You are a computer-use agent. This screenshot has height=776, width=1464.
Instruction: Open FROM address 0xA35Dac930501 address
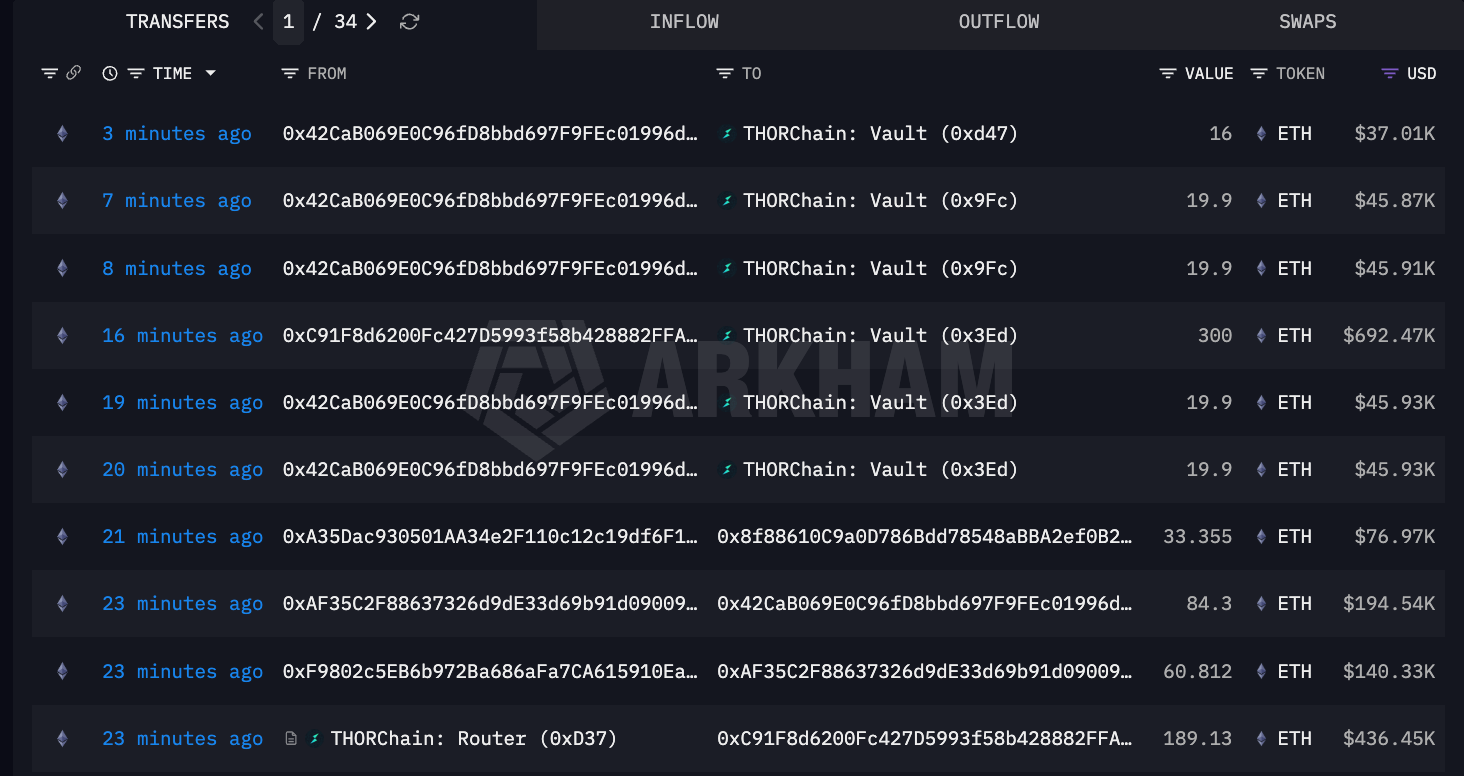491,537
